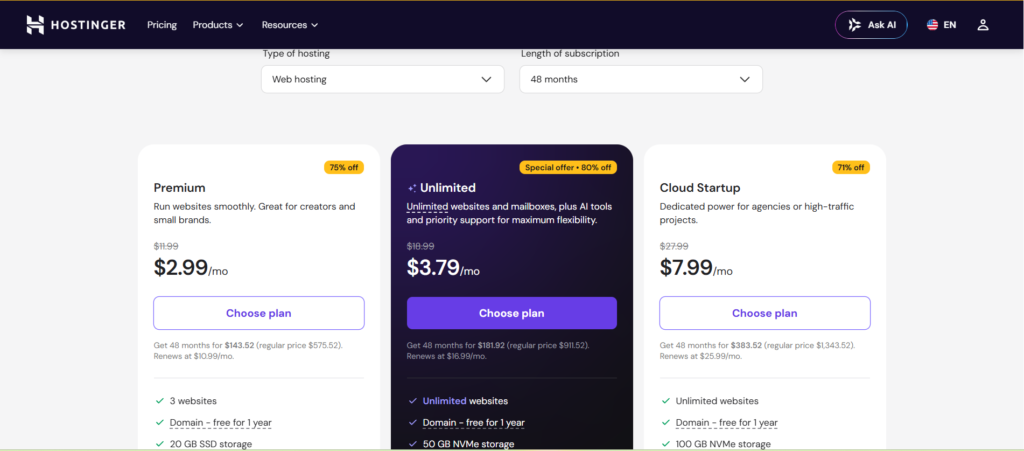Click 'Renews at $10.99/mo' text
Viewport: 1024px width, 451px height.
tap(194, 356)
